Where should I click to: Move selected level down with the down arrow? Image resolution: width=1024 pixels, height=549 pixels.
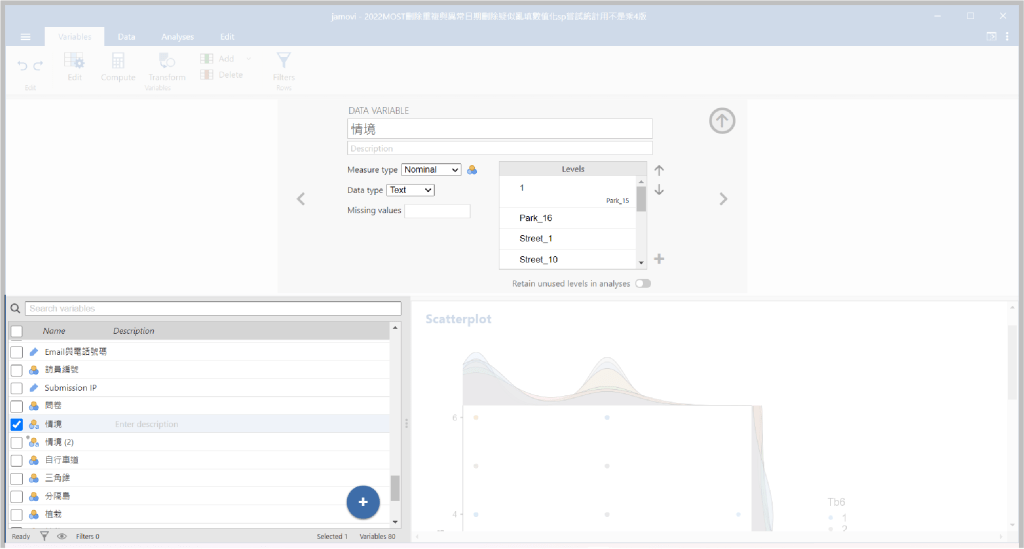point(659,190)
